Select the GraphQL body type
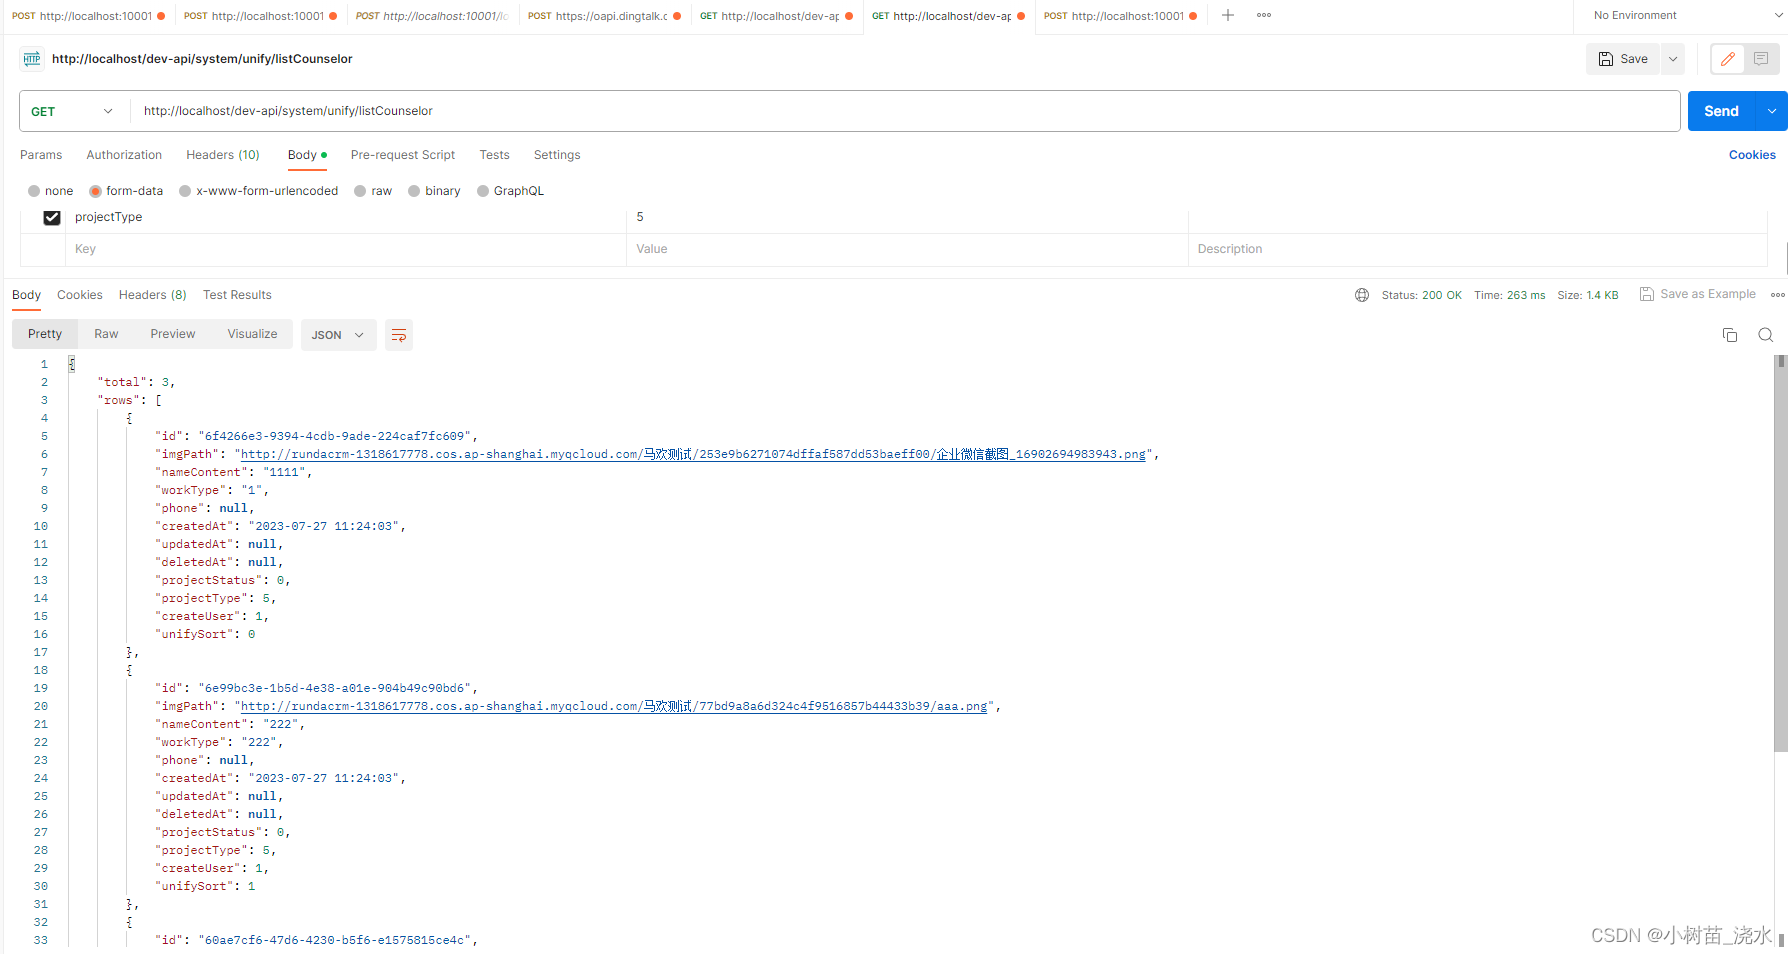 483,191
